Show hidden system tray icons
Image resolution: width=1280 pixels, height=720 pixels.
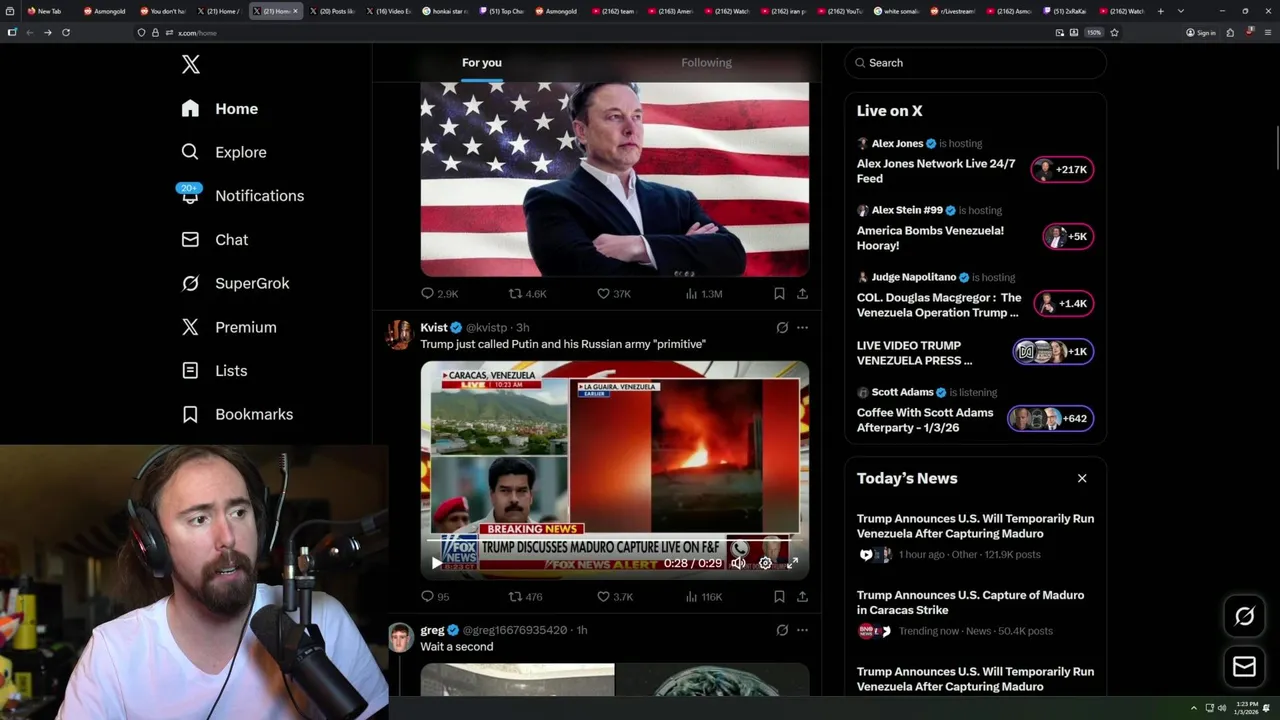[1193, 708]
